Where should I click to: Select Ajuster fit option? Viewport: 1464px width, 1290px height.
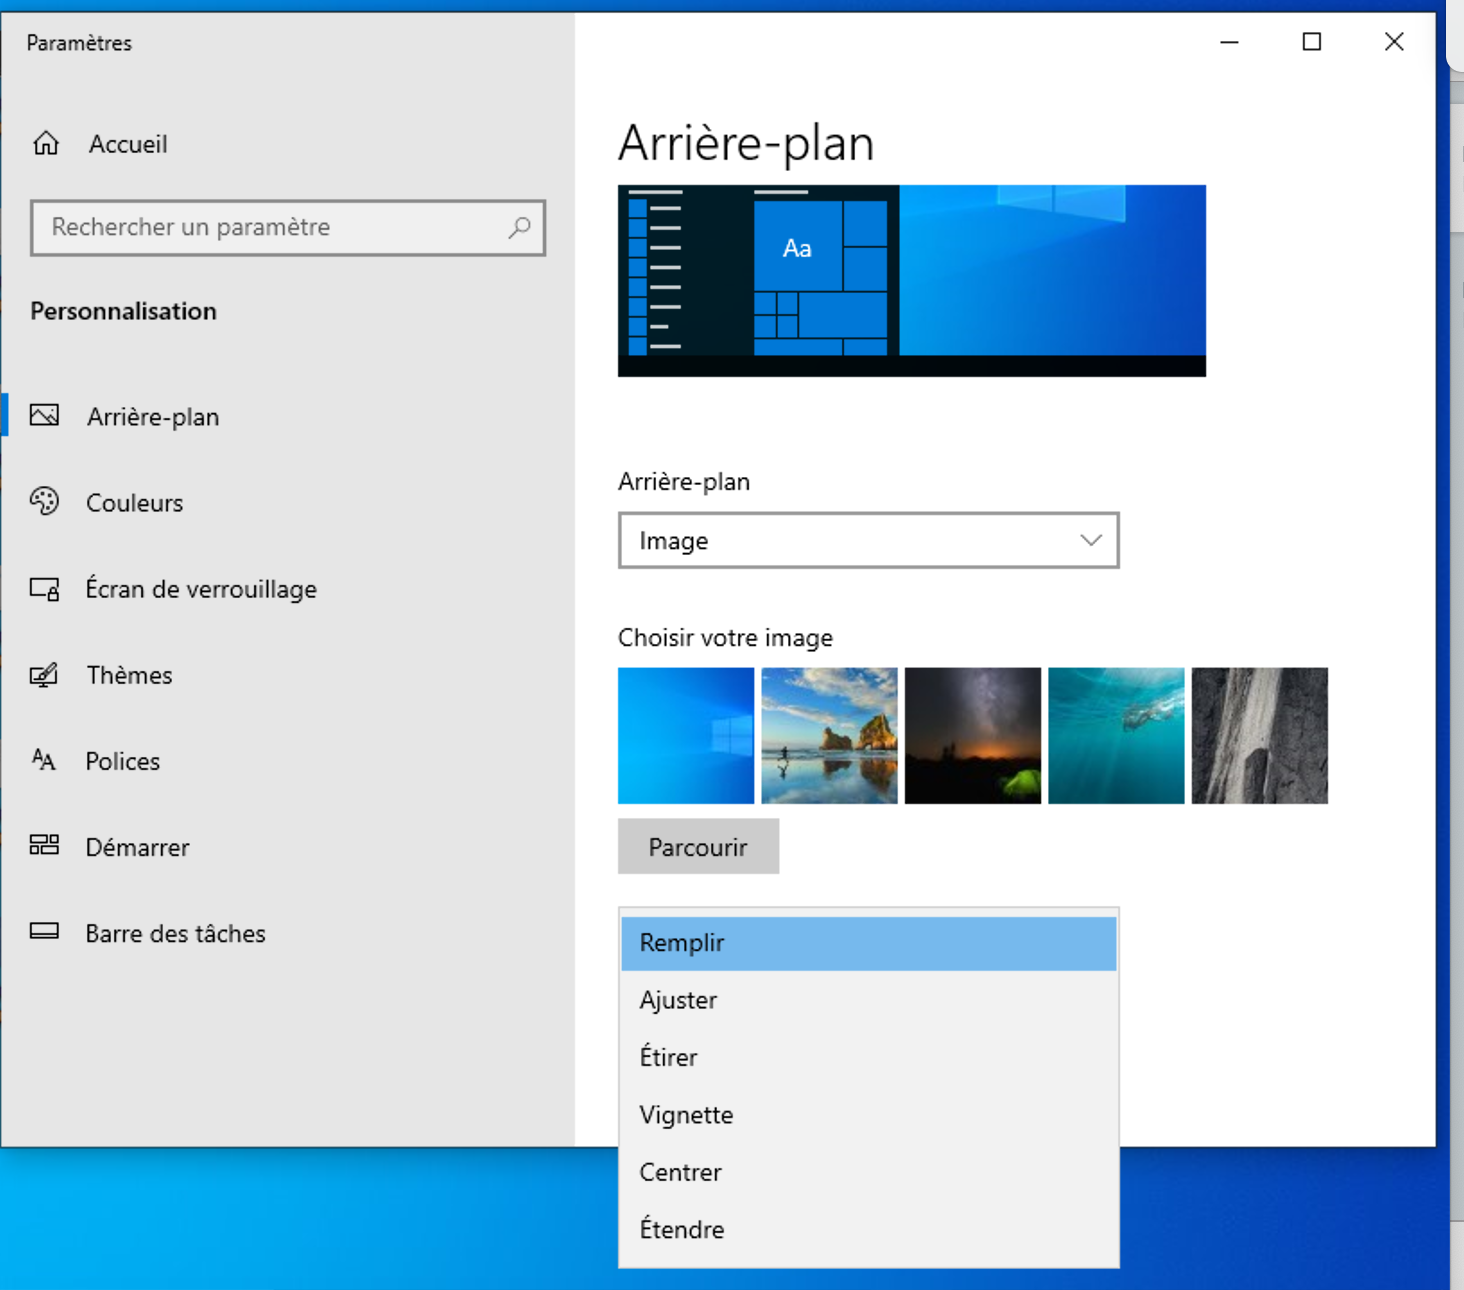pyautogui.click(x=868, y=1000)
